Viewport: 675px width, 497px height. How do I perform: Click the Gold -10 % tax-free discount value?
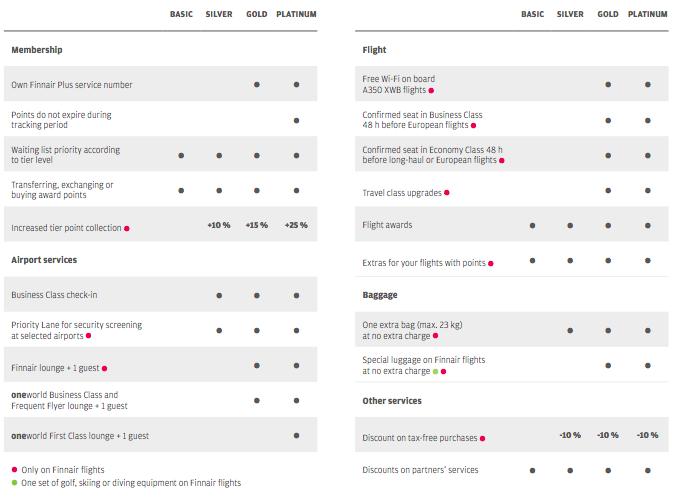[x=608, y=435]
